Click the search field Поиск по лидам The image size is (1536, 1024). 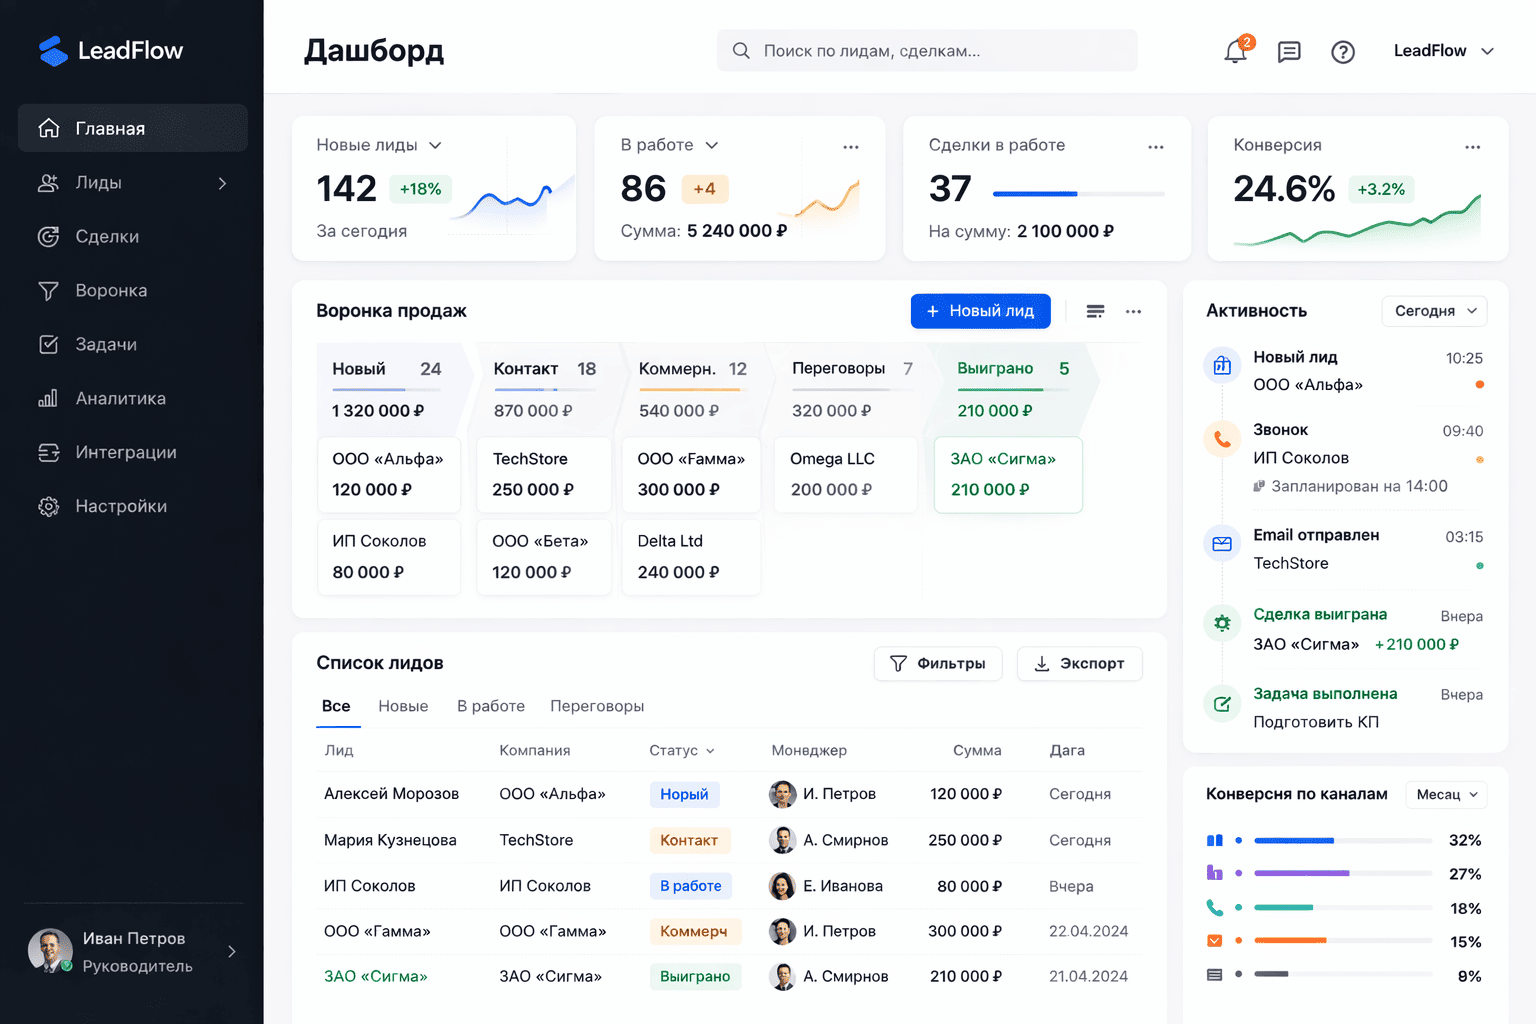tap(926, 50)
